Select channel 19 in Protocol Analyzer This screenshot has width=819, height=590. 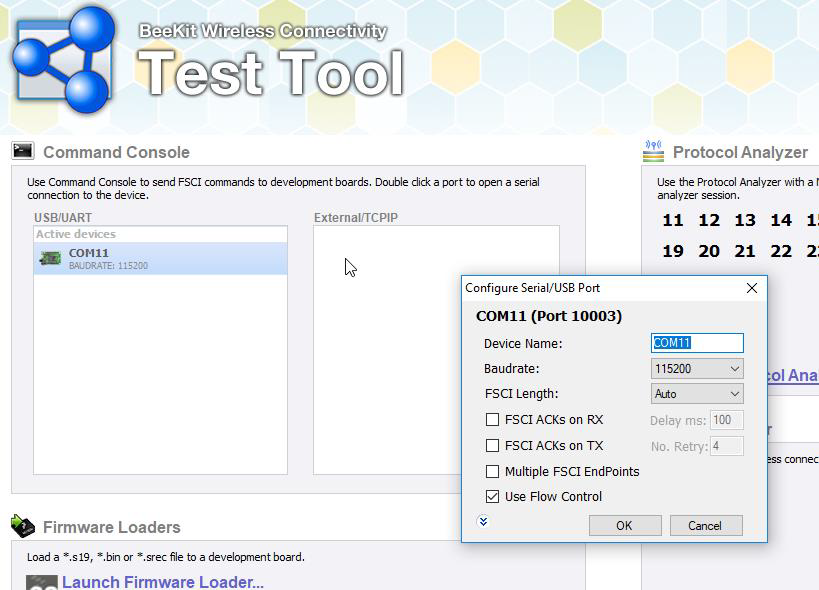point(673,251)
